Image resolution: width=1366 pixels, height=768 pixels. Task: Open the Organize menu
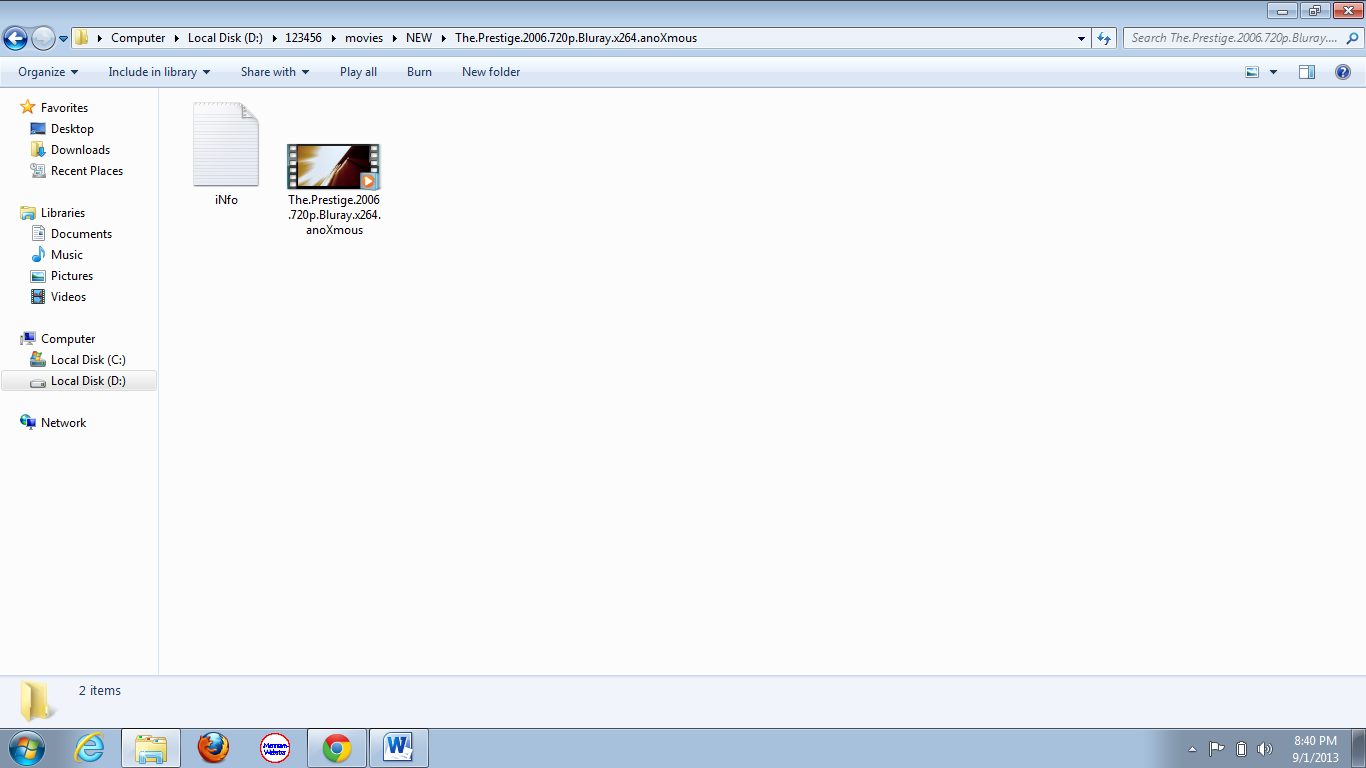click(48, 72)
